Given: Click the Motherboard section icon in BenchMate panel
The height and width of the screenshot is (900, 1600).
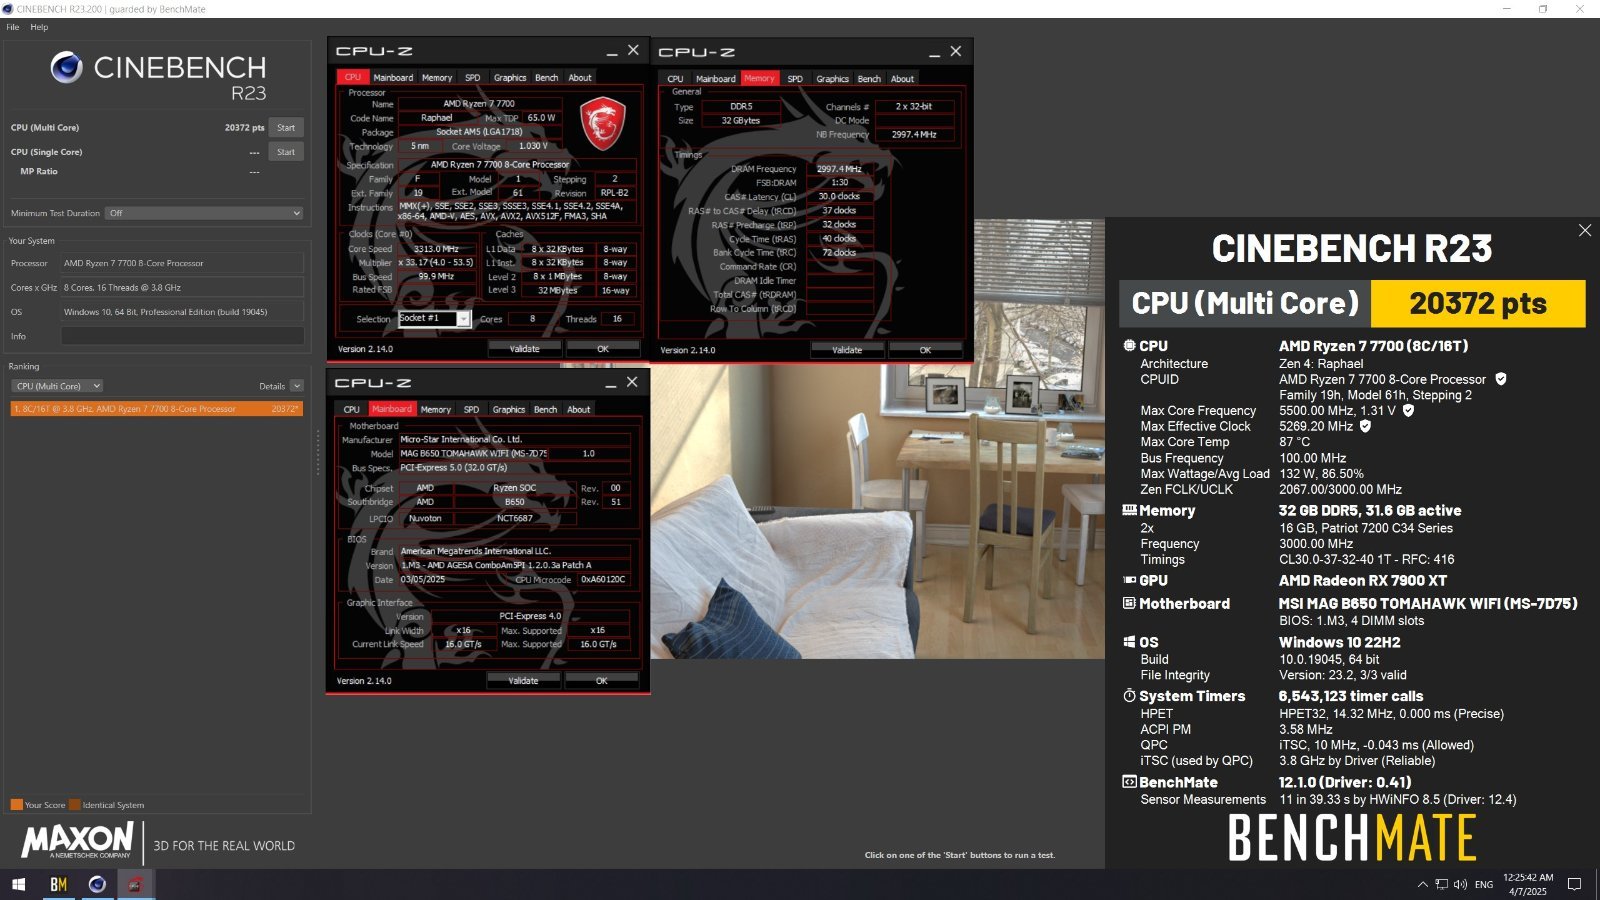Looking at the screenshot, I should click(x=1129, y=604).
